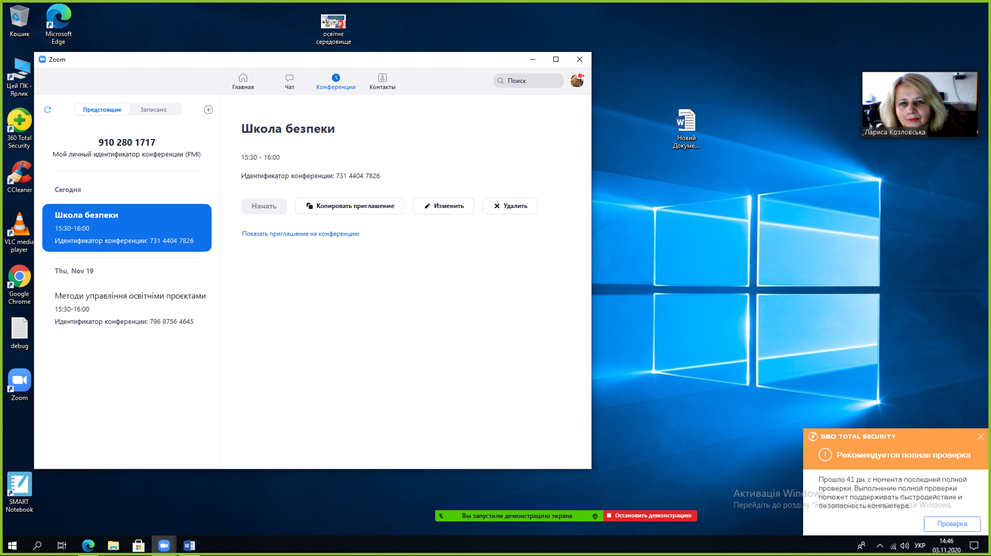
Task: Open SMART Notebook desktop icon
Action: click(19, 493)
